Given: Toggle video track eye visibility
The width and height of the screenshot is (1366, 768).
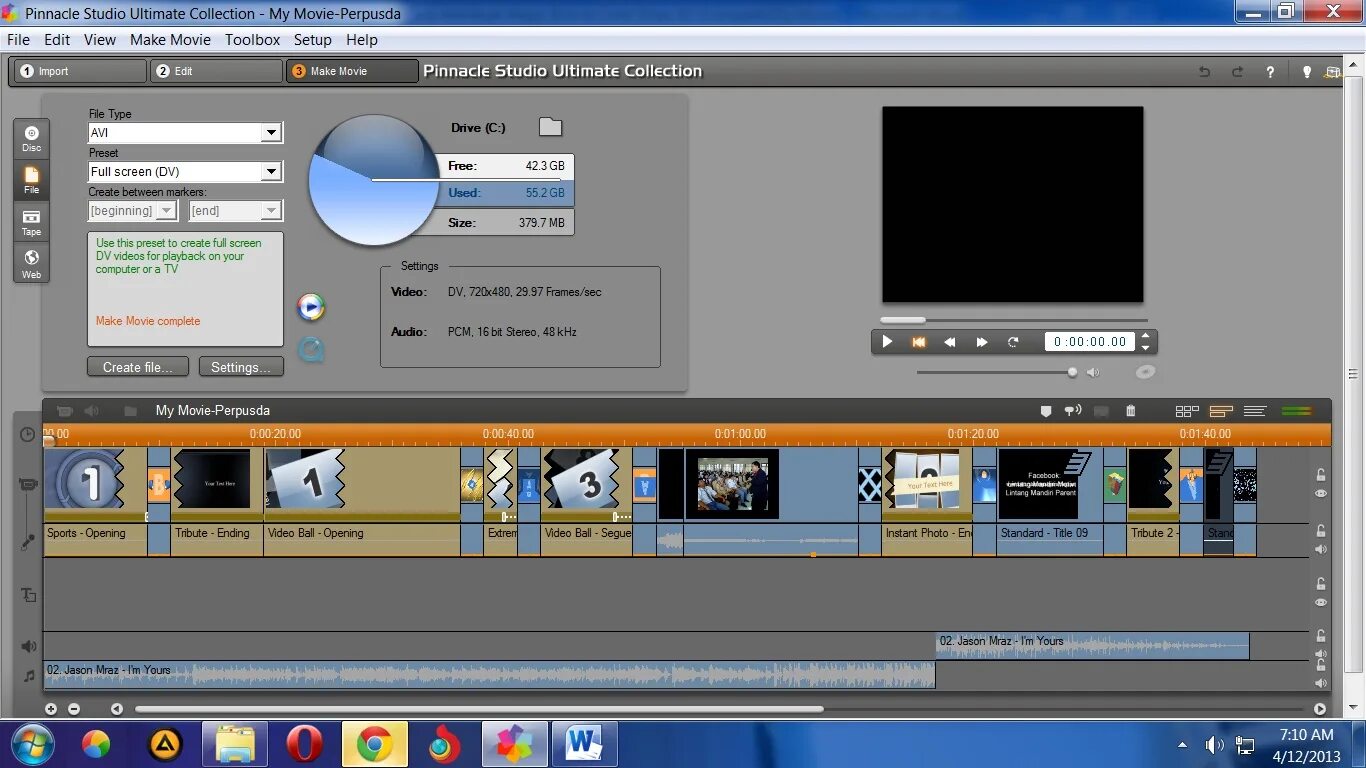Looking at the screenshot, I should [1321, 494].
